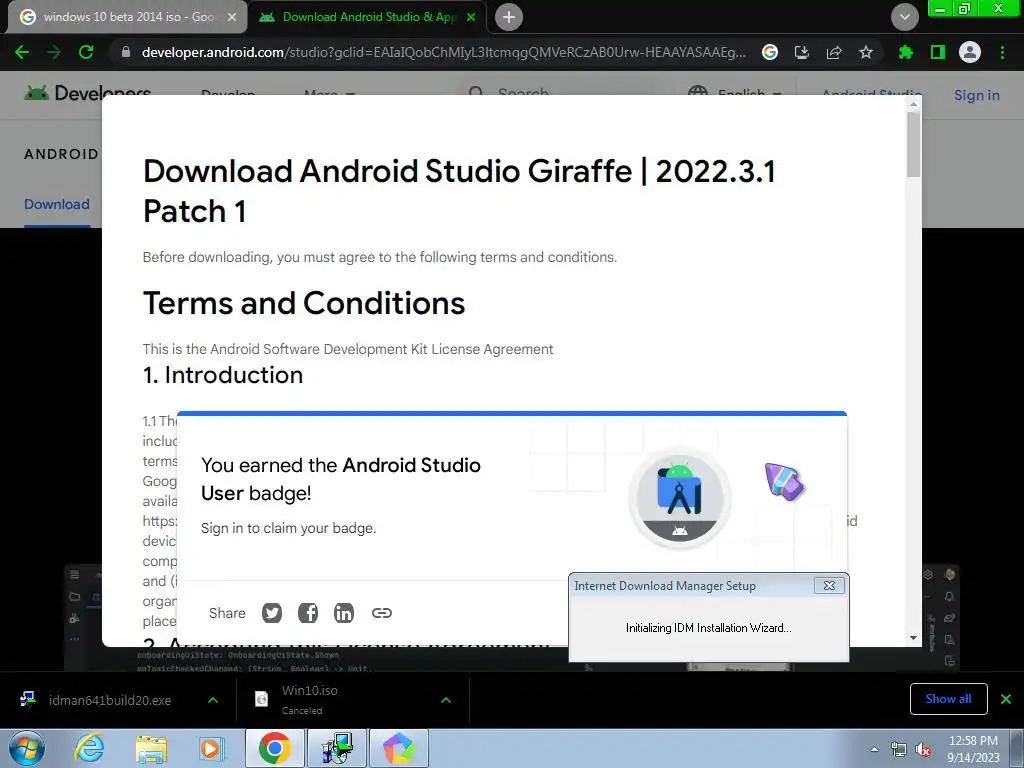Click the Sign in link

977,95
